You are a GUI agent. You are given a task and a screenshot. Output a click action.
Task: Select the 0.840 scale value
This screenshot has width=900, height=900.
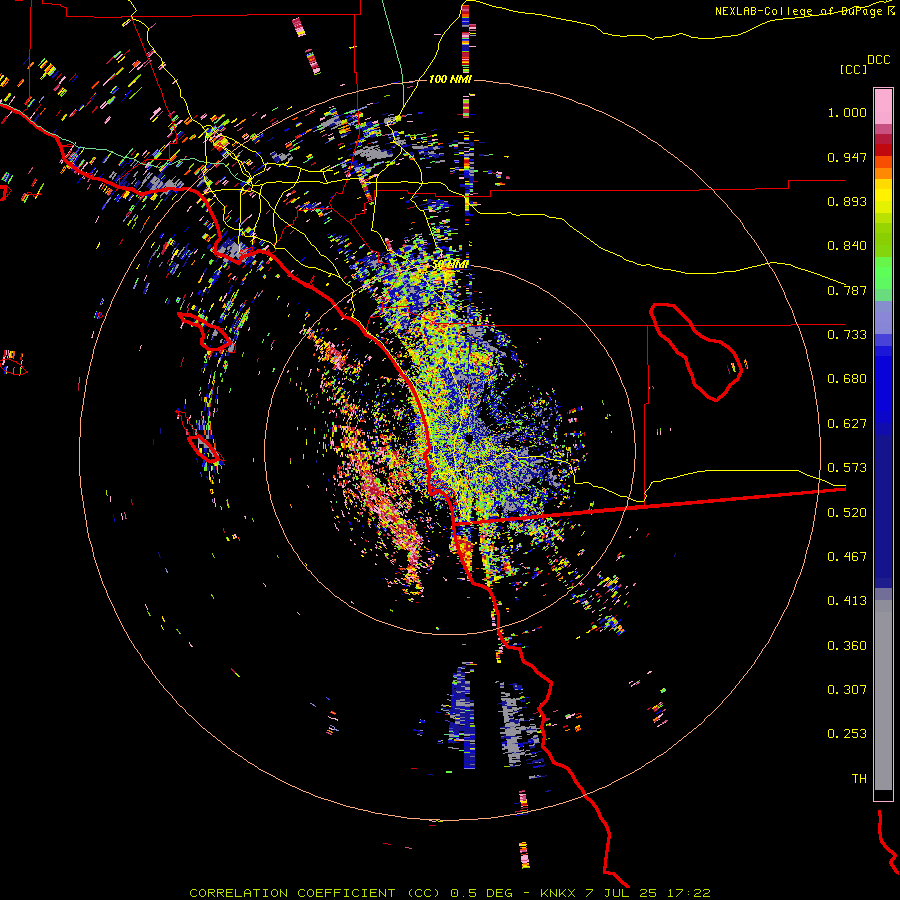click(x=847, y=246)
